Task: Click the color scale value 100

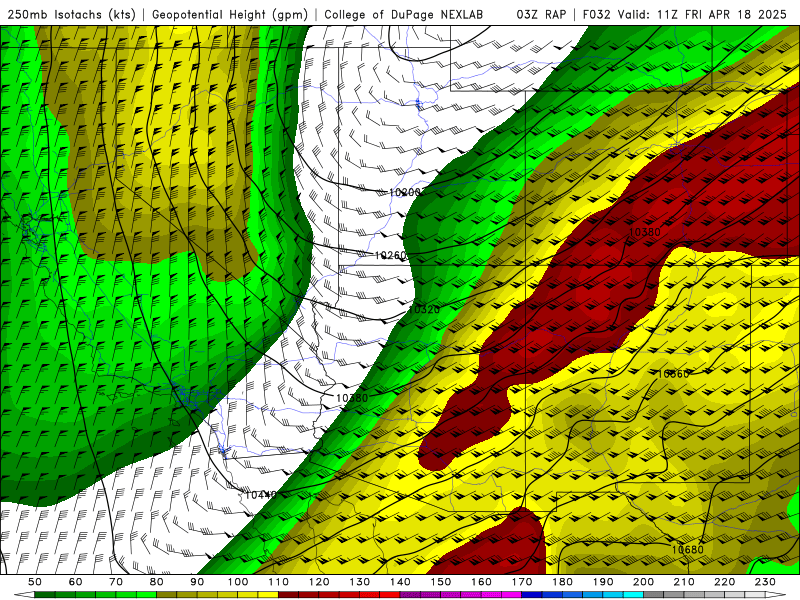Action: pyautogui.click(x=238, y=582)
